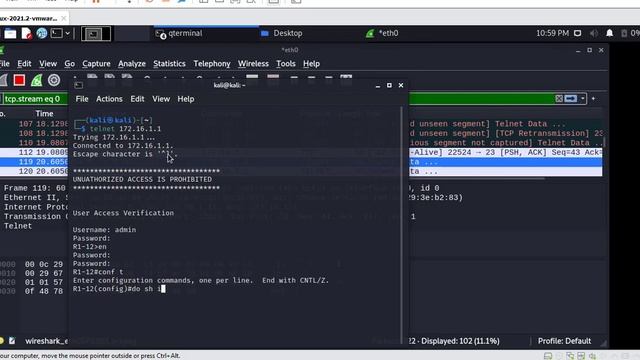The width and height of the screenshot is (640, 360).
Task: Open terminal Edit menu
Action: pyautogui.click(x=137, y=99)
